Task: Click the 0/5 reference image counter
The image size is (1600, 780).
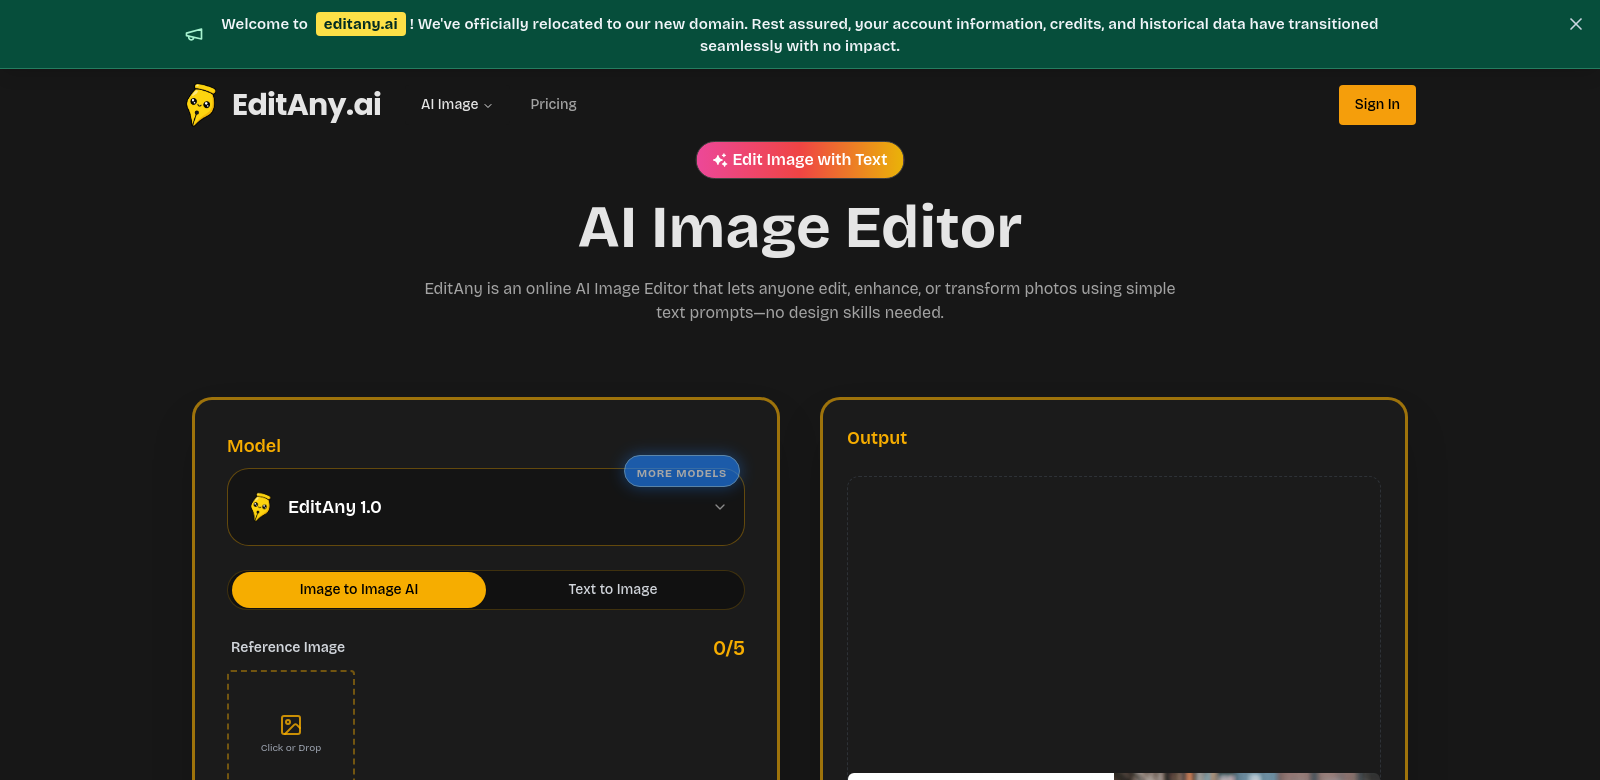Action: 729,648
